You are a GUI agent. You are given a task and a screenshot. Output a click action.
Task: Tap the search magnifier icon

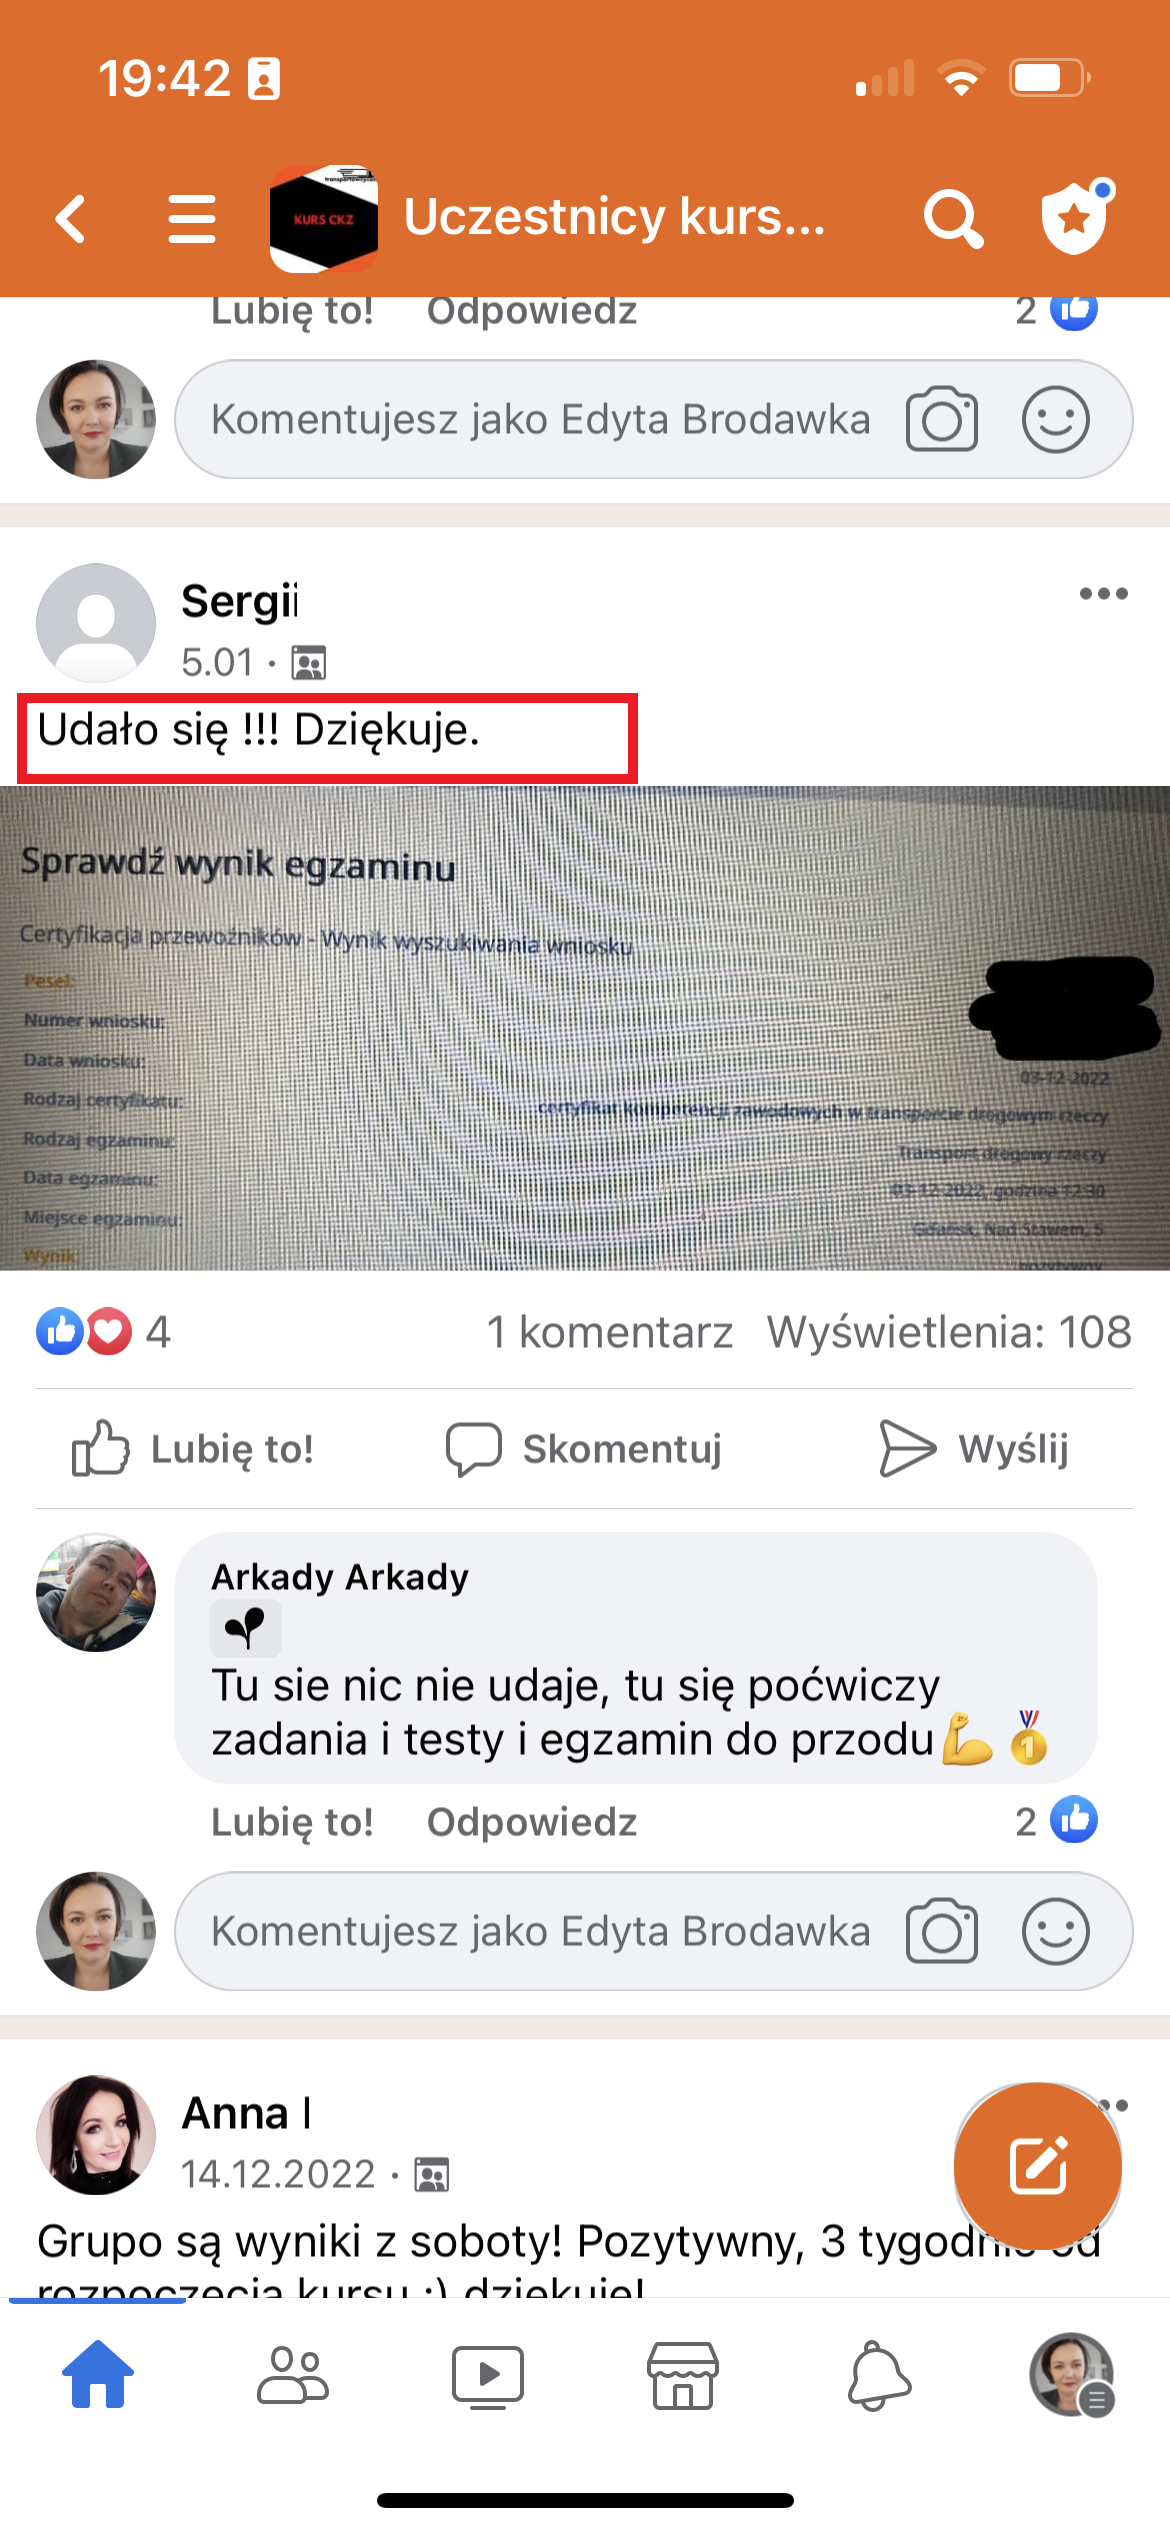point(953,218)
